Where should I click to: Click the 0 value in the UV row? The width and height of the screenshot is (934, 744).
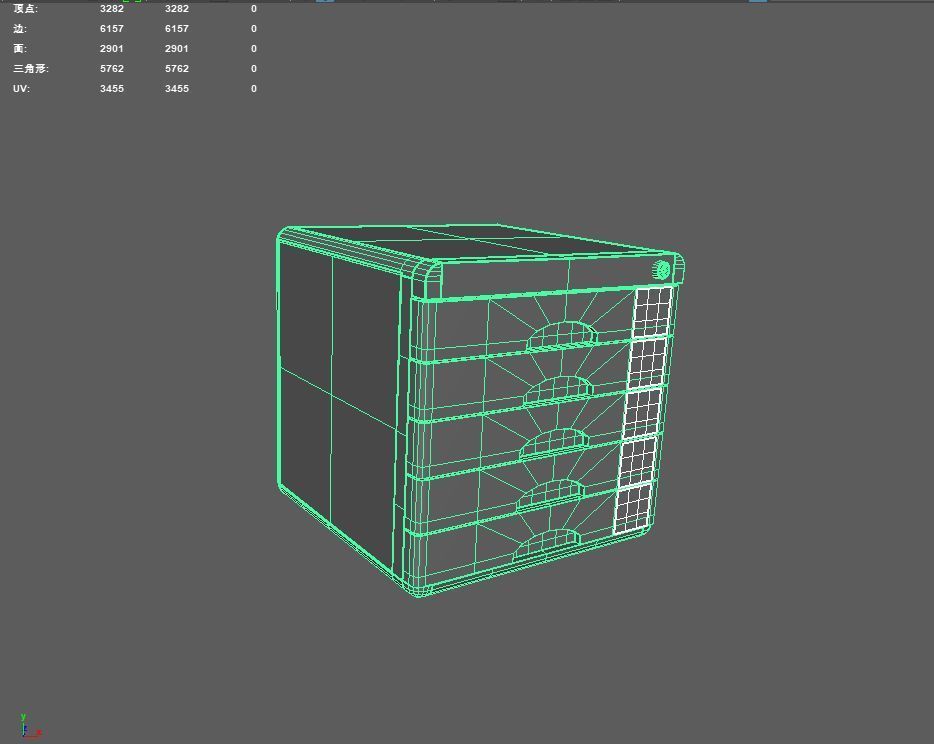point(254,89)
